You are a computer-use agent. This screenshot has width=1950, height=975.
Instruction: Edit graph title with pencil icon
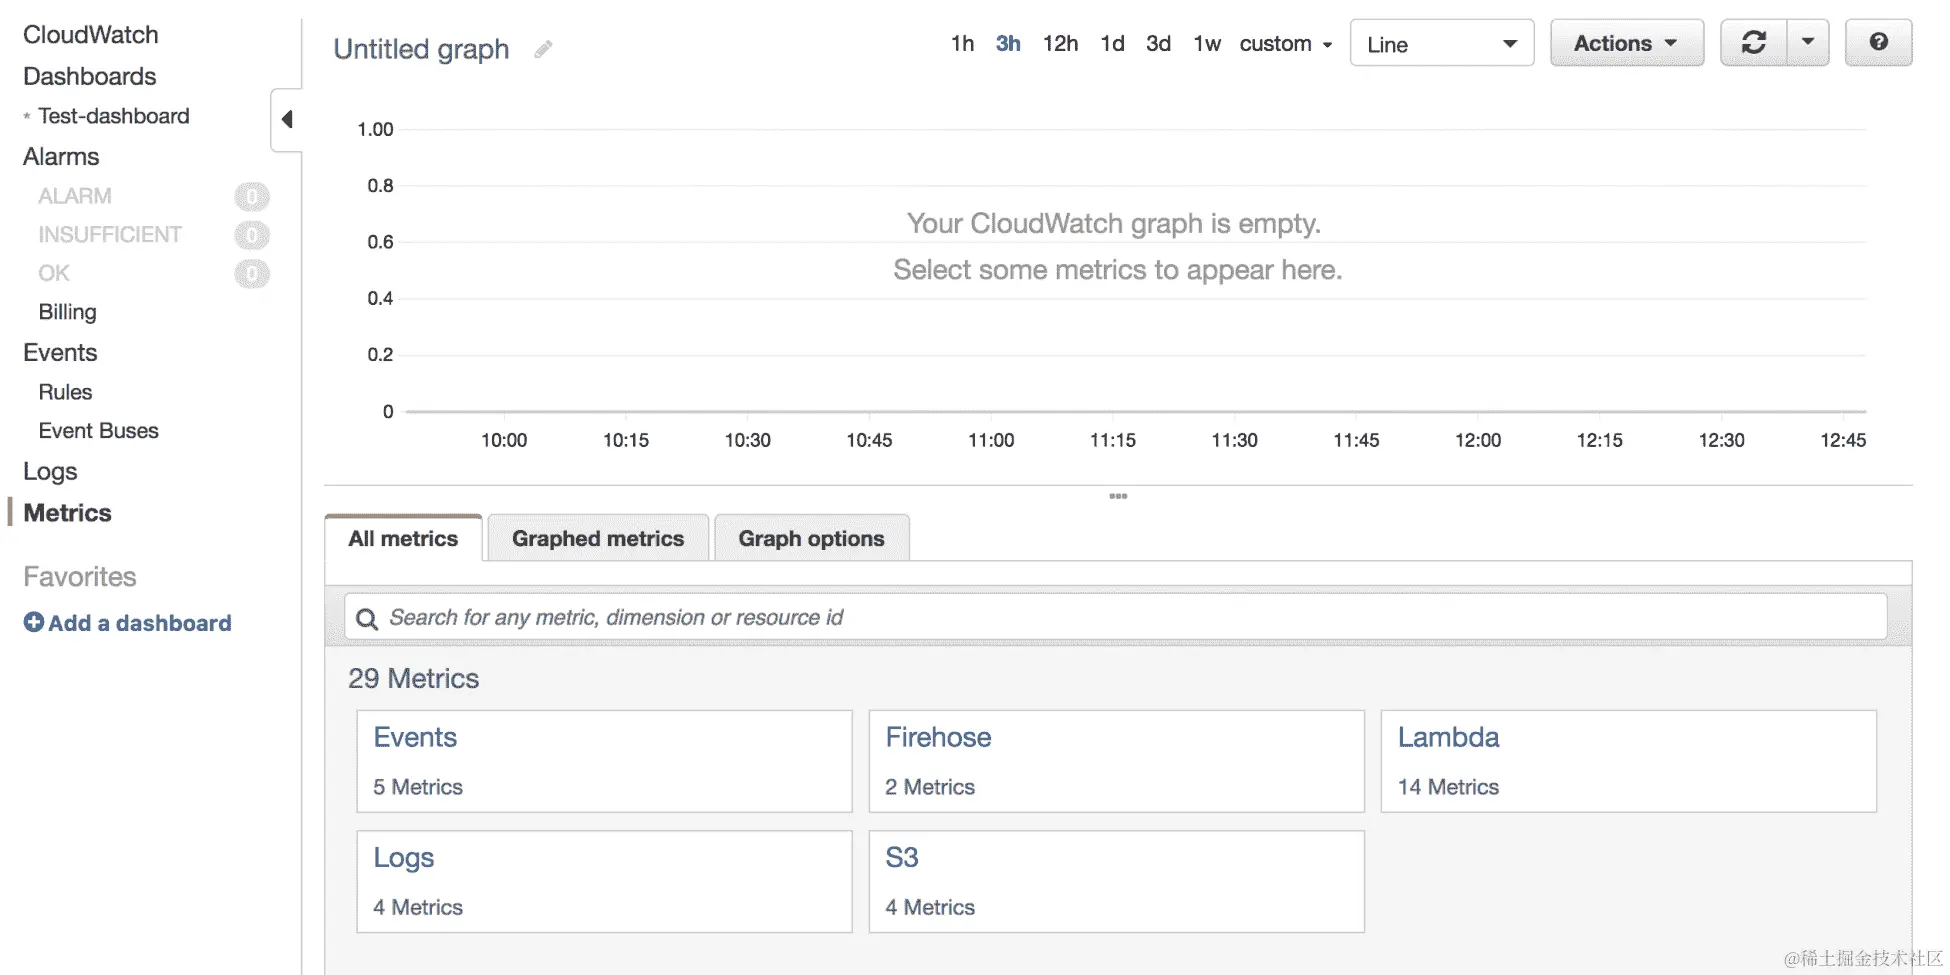click(543, 49)
